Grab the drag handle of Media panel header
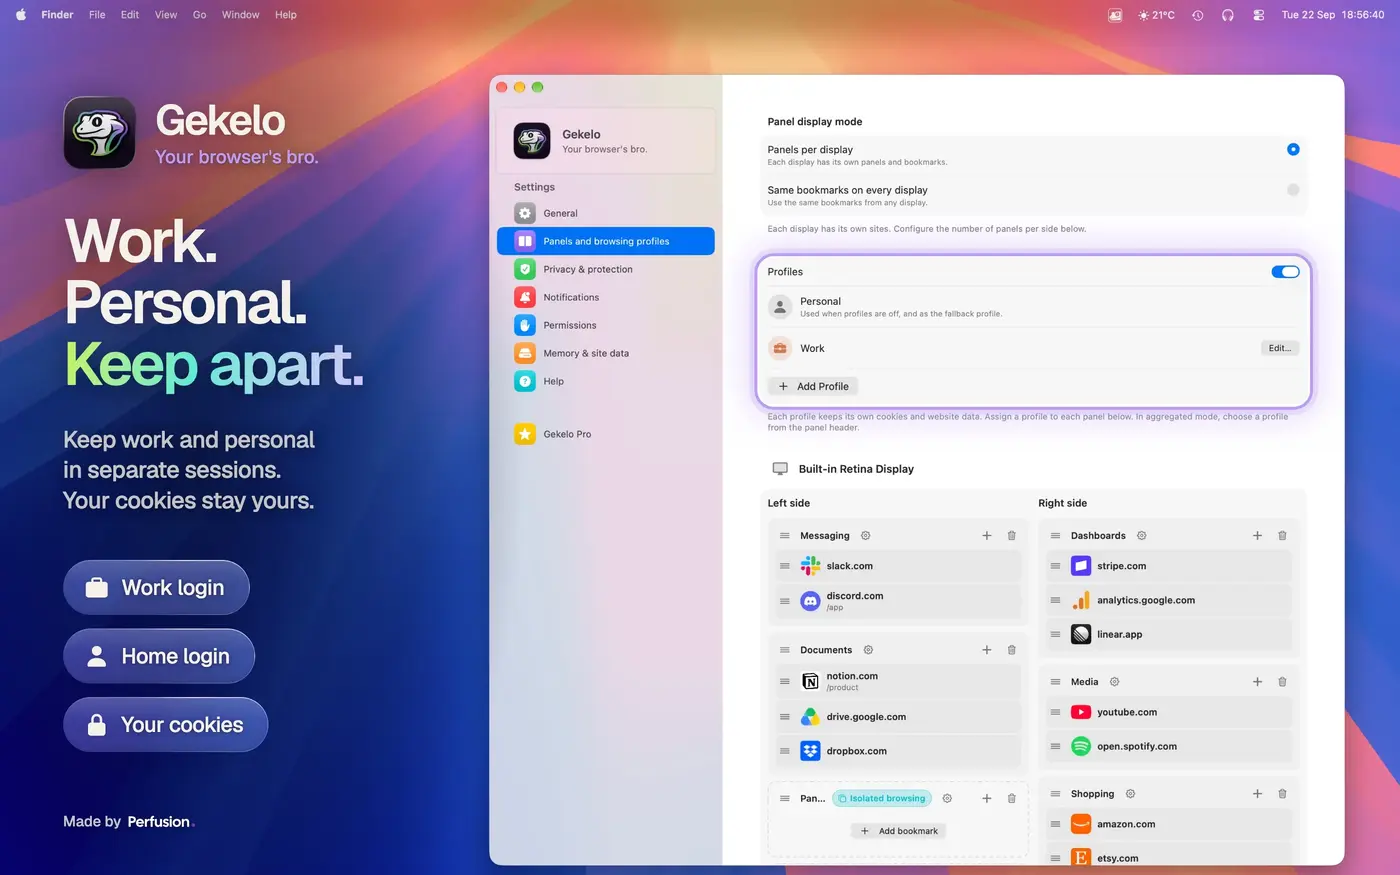Image resolution: width=1400 pixels, height=875 pixels. (1055, 682)
